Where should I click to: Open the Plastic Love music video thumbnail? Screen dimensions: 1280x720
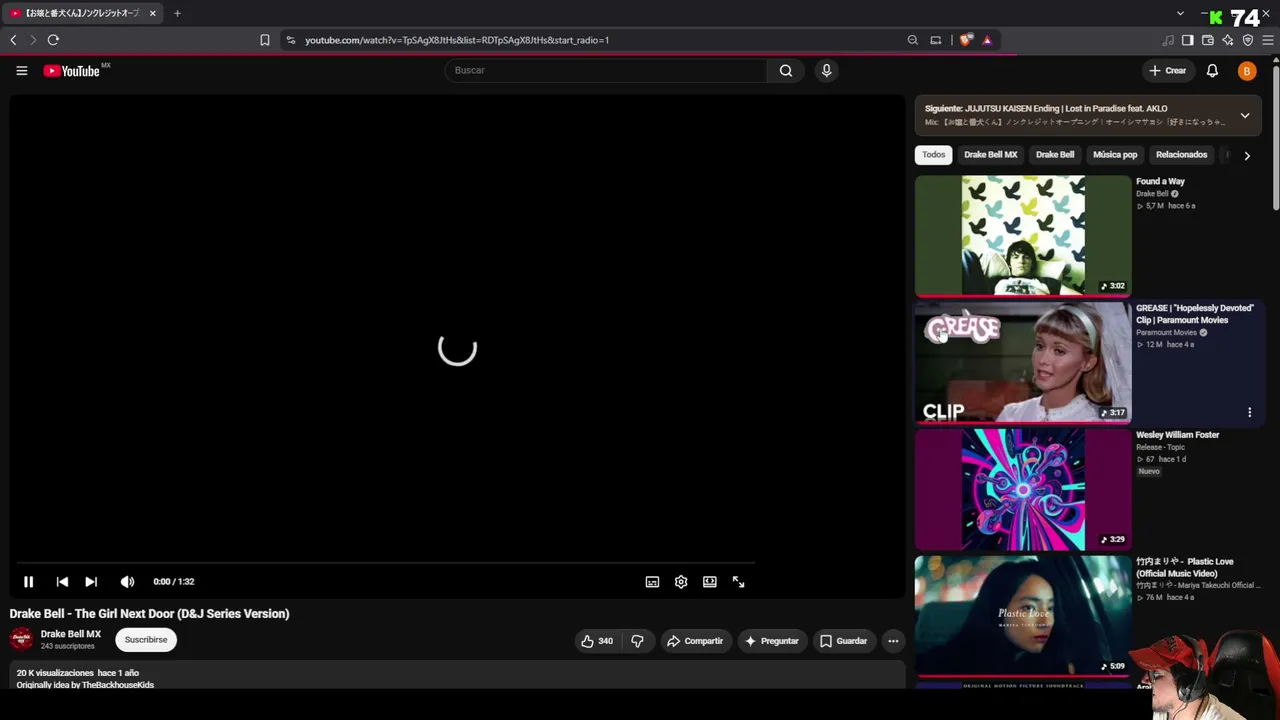[1023, 617]
